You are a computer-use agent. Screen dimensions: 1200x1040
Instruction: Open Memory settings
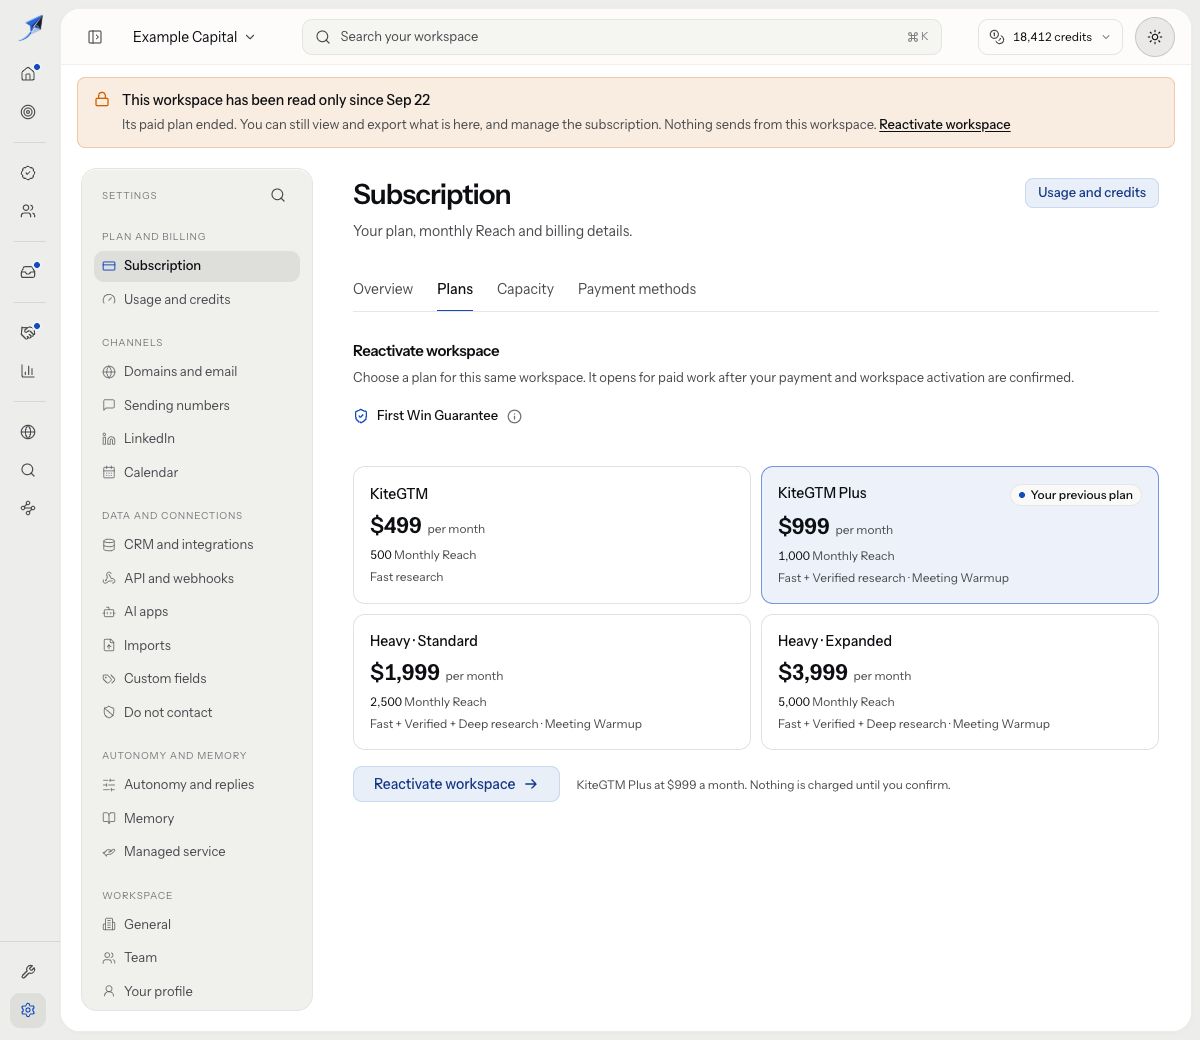197,818
